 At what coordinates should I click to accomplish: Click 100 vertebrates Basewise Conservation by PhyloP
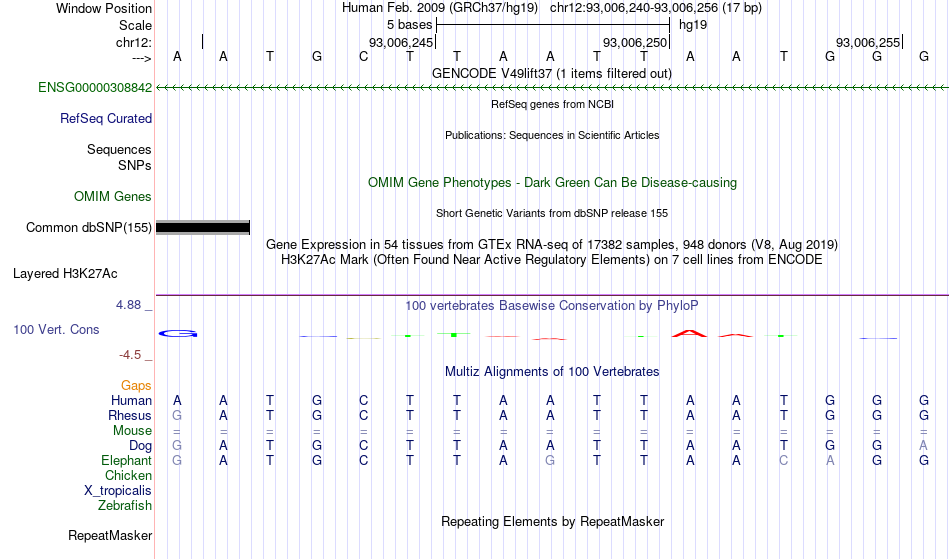(x=552, y=305)
